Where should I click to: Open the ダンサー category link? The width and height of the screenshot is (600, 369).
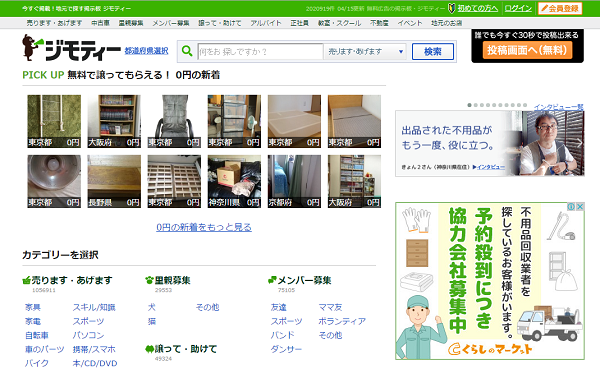(286, 349)
